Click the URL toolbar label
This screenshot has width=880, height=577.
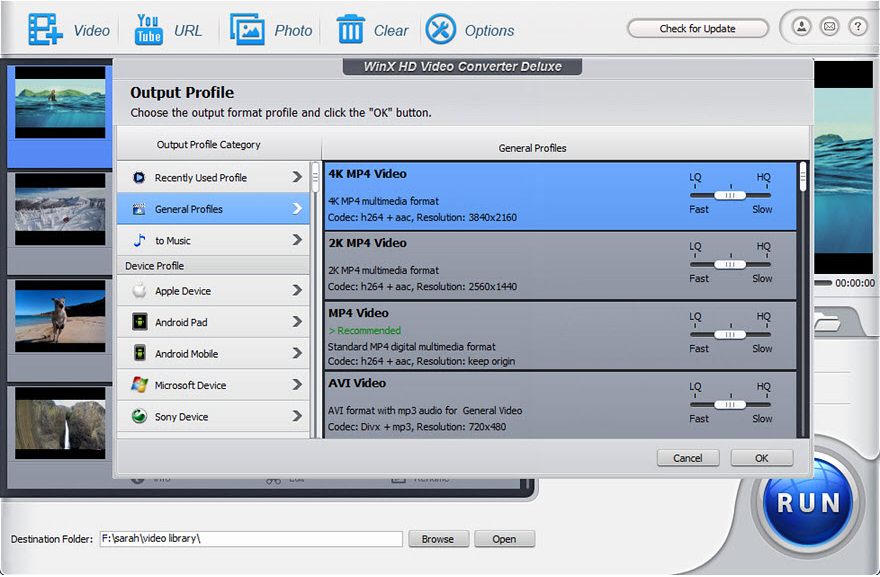tap(188, 30)
